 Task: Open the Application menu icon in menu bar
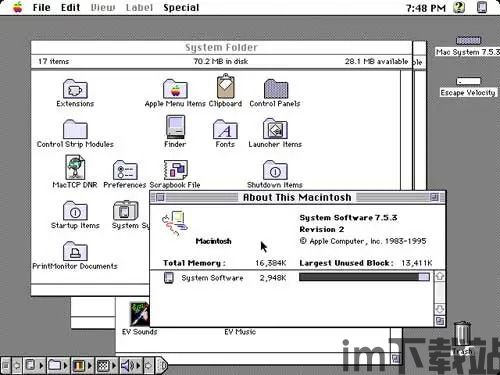point(482,7)
